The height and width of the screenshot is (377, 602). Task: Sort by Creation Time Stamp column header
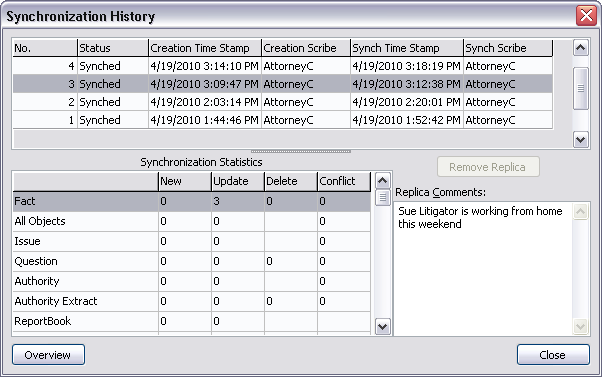tap(205, 48)
